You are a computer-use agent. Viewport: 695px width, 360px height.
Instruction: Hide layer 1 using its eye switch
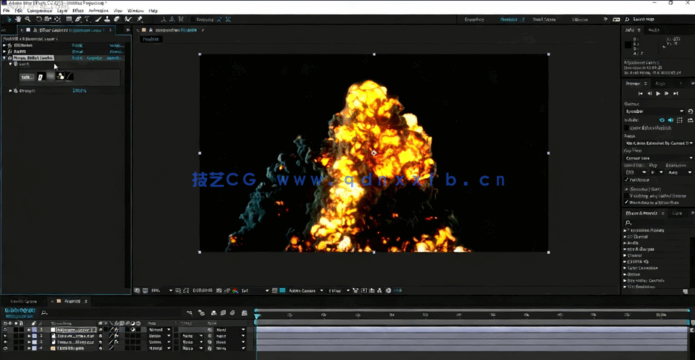tap(5, 330)
